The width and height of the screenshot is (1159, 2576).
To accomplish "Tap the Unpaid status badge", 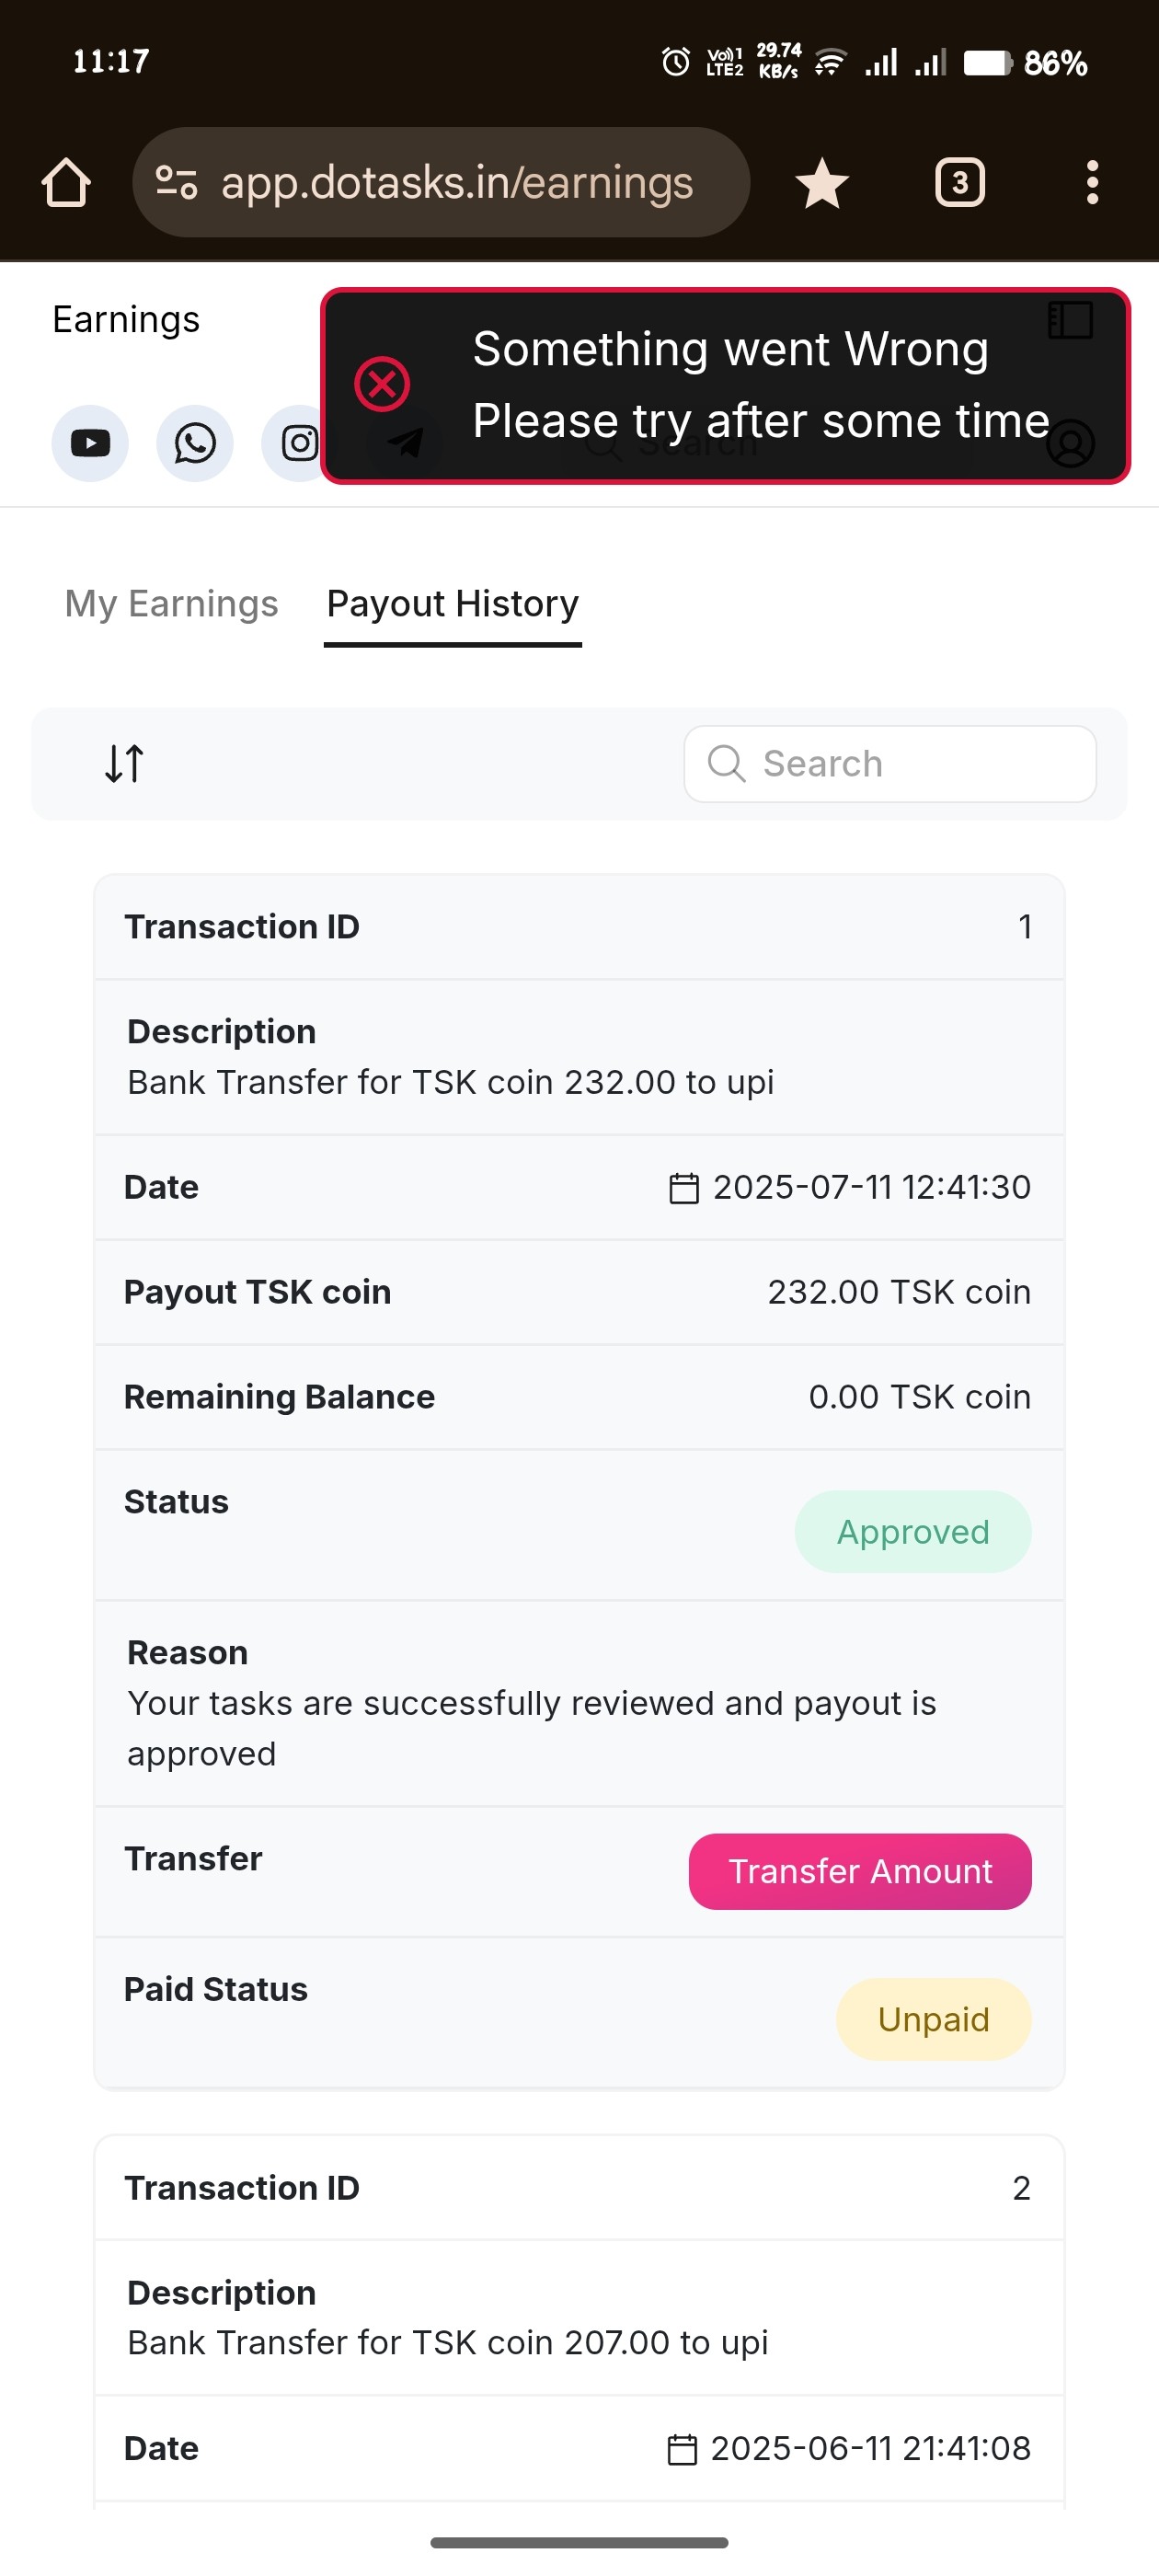I will (933, 2019).
